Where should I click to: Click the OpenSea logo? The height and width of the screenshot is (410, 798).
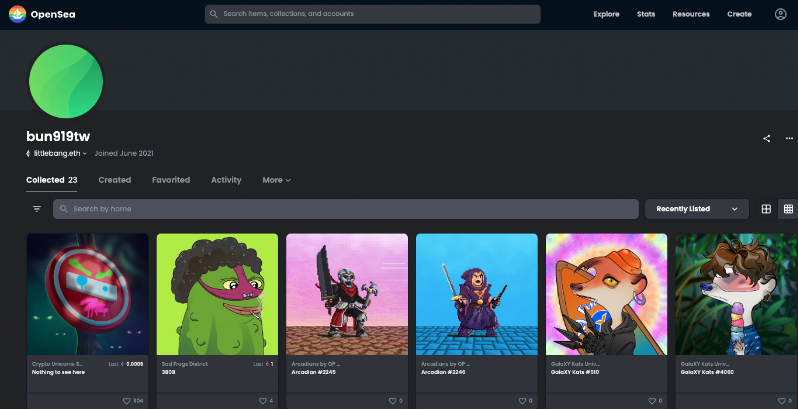click(x=42, y=14)
